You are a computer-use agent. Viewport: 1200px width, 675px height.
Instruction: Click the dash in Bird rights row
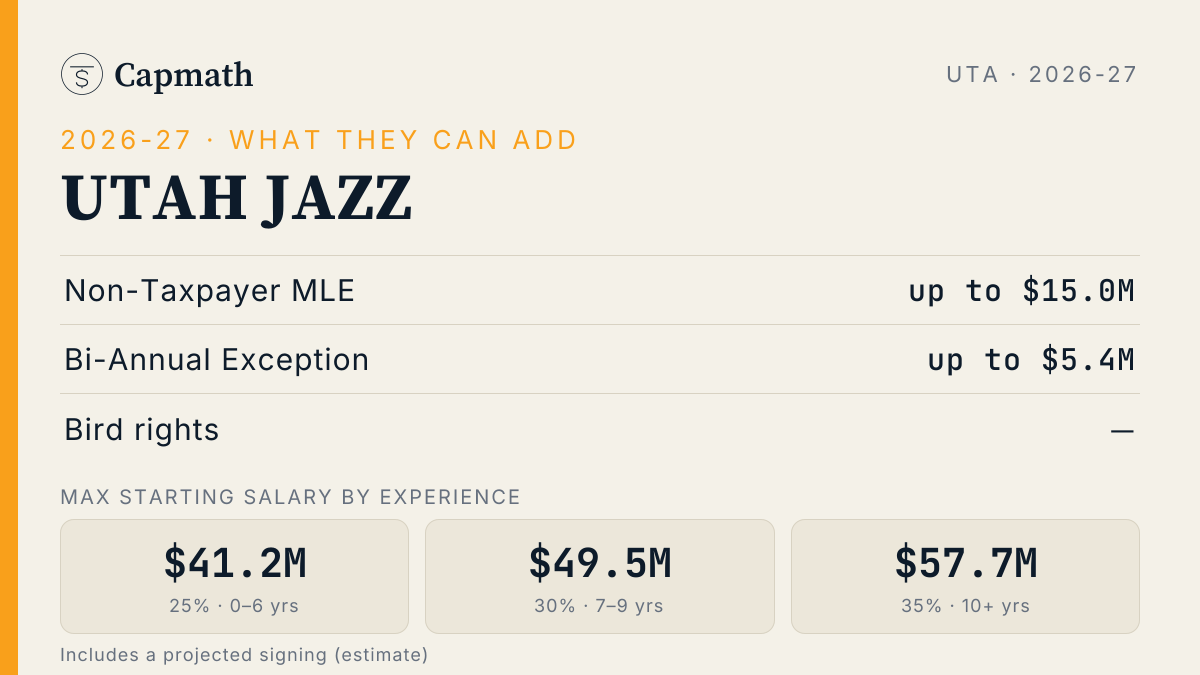click(1123, 431)
